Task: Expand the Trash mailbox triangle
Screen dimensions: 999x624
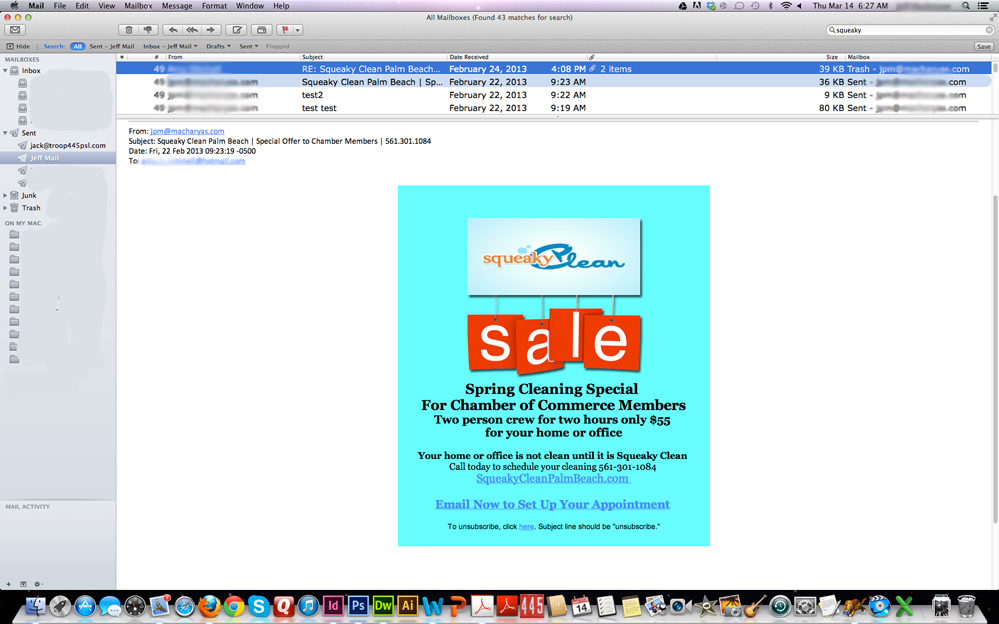Action: [x=5, y=208]
